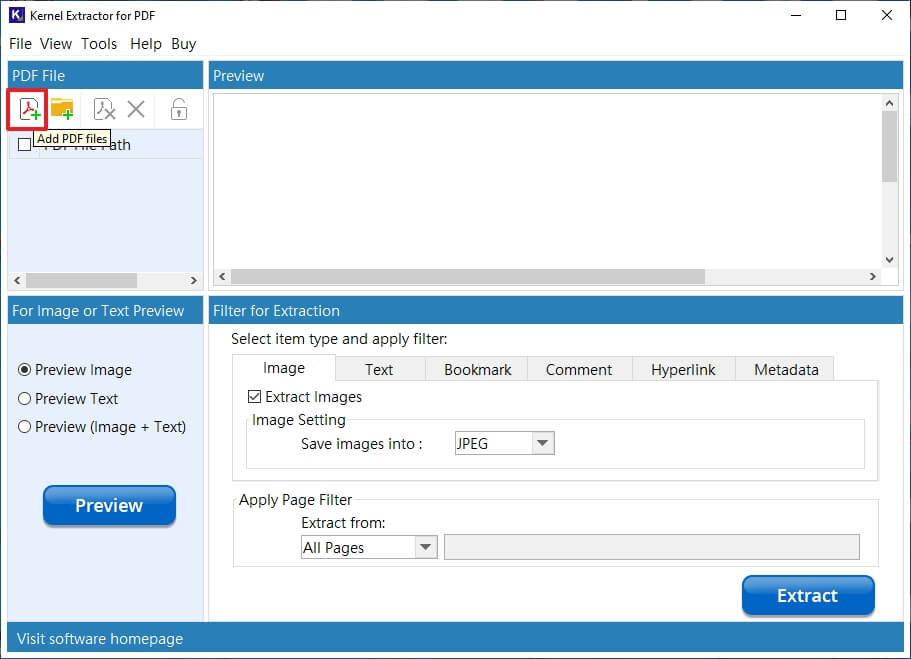Click the Preview pane vertical scrollbar thumb

click(889, 147)
